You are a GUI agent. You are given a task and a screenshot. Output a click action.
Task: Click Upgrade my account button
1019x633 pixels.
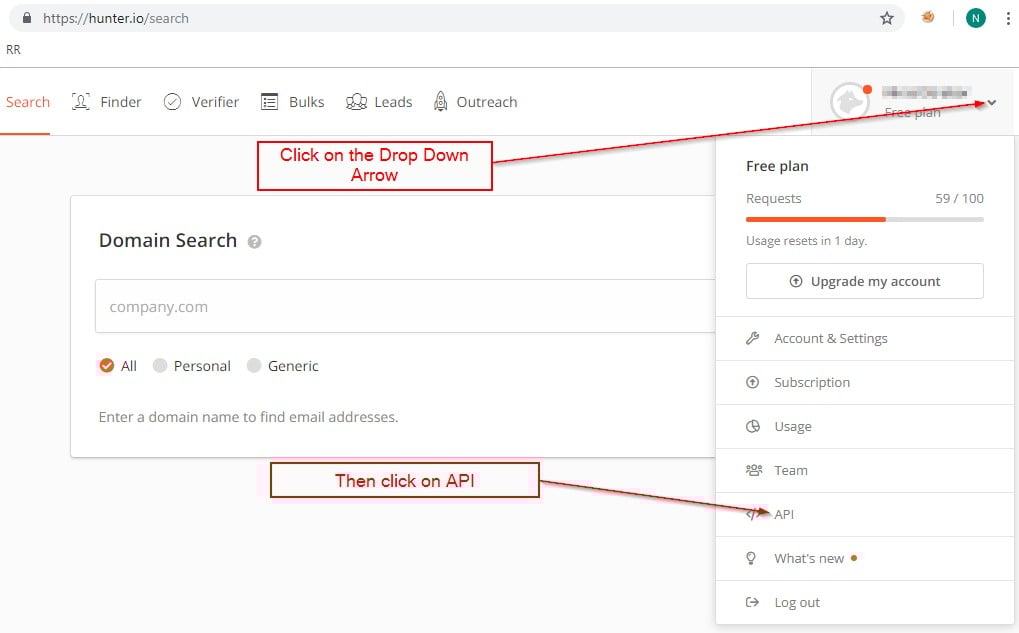tap(865, 281)
